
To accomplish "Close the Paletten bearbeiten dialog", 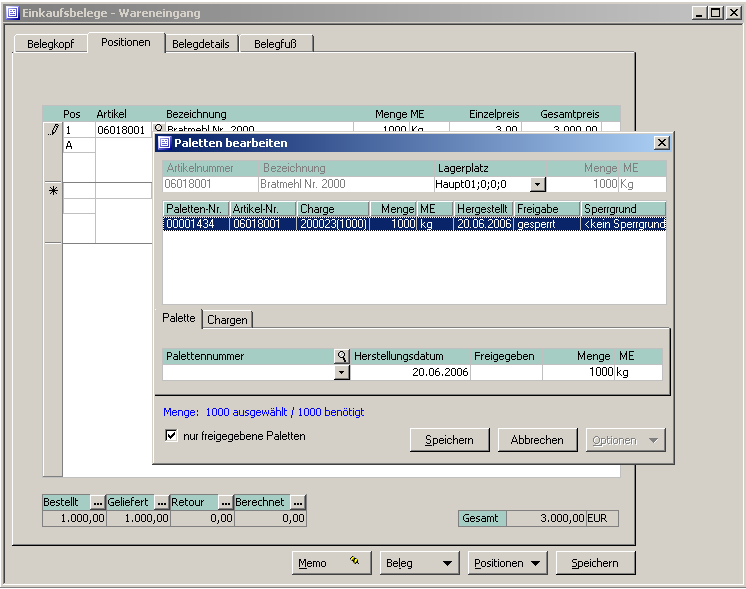I will coord(661,143).
